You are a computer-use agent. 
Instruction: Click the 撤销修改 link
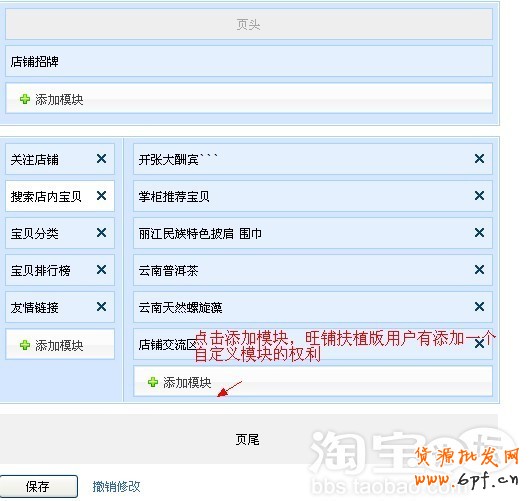pyautogui.click(x=116, y=486)
